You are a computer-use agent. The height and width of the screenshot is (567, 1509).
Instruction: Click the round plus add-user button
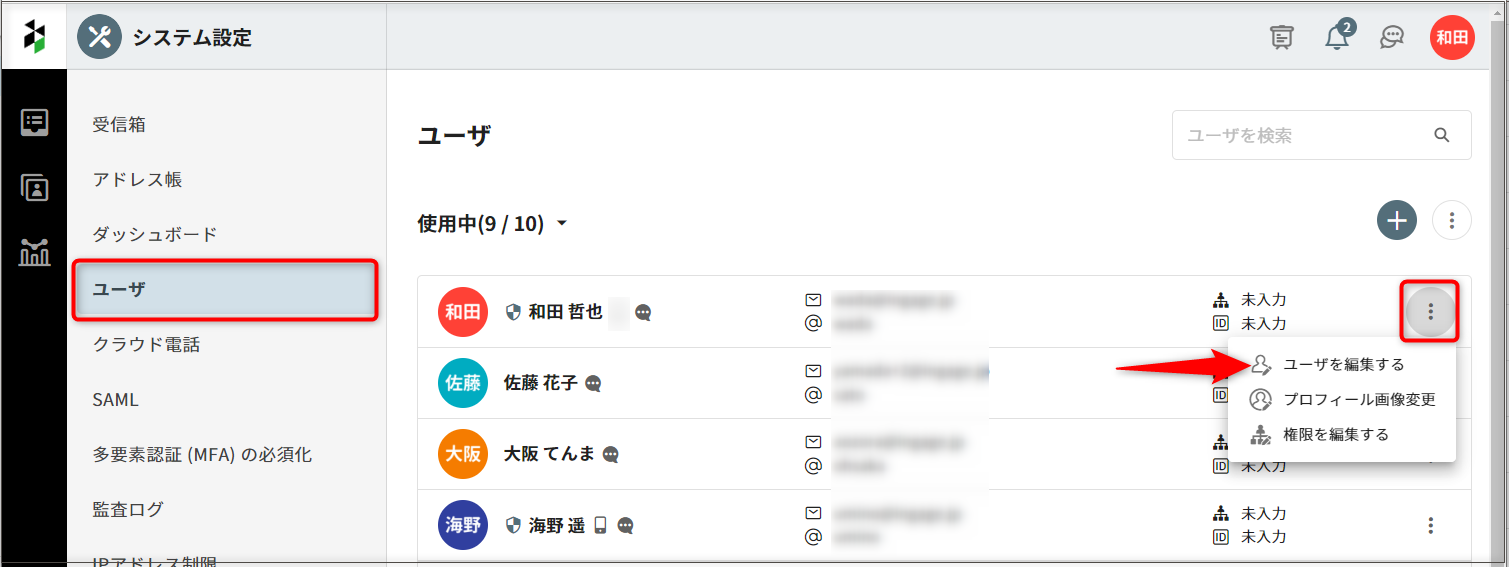point(1396,220)
